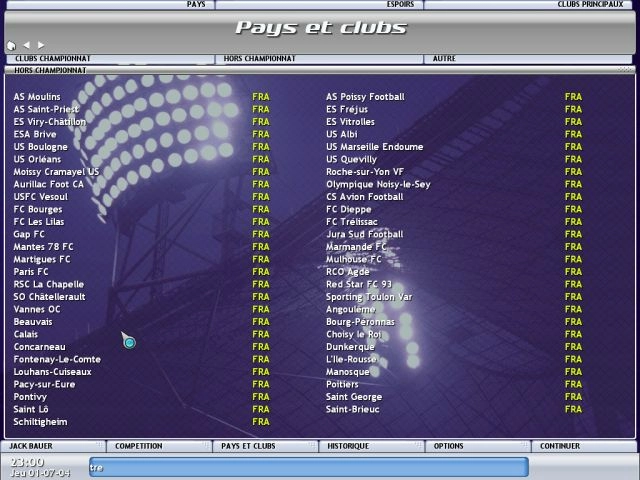
Task: Click the Hors Championnat panel corner icon
Action: coord(626,70)
